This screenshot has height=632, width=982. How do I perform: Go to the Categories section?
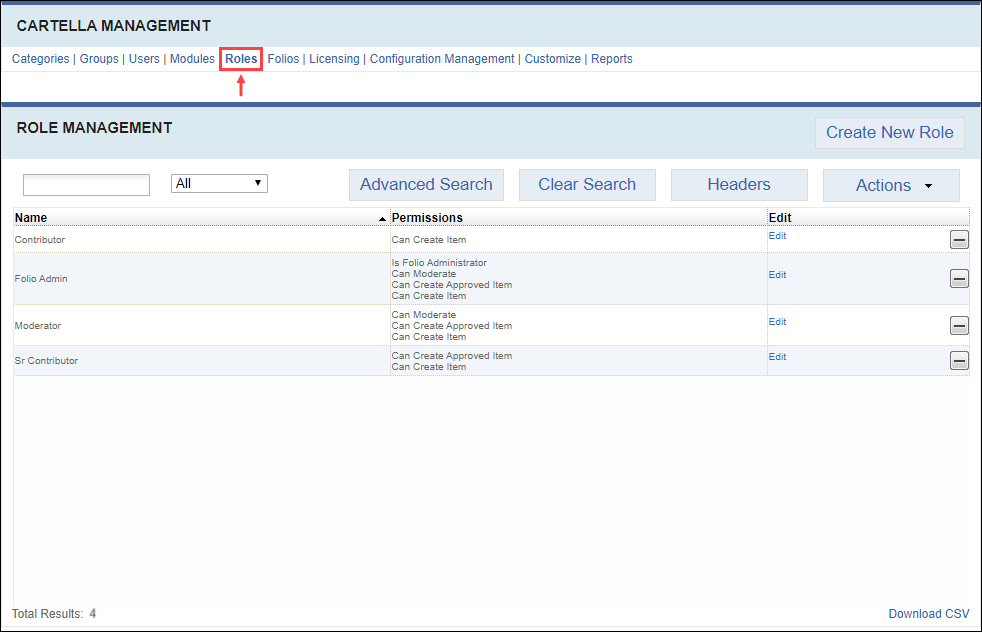tap(40, 59)
